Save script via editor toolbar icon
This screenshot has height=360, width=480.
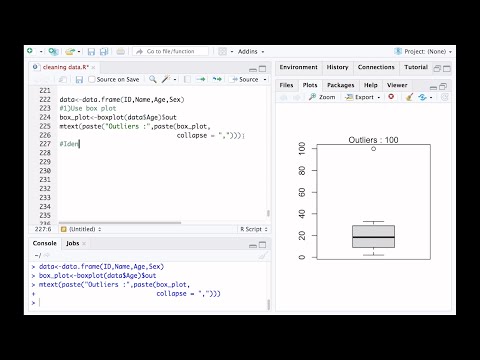79,79
